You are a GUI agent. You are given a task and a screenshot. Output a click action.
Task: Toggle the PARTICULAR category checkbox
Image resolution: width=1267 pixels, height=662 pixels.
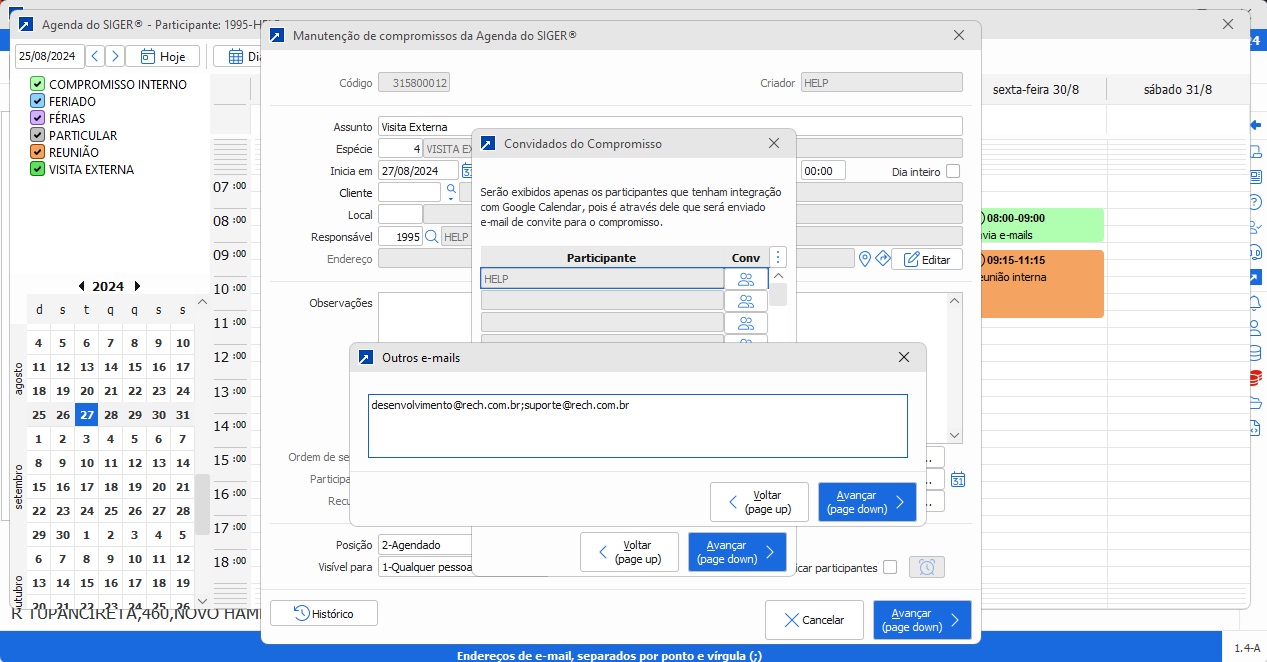click(38, 135)
